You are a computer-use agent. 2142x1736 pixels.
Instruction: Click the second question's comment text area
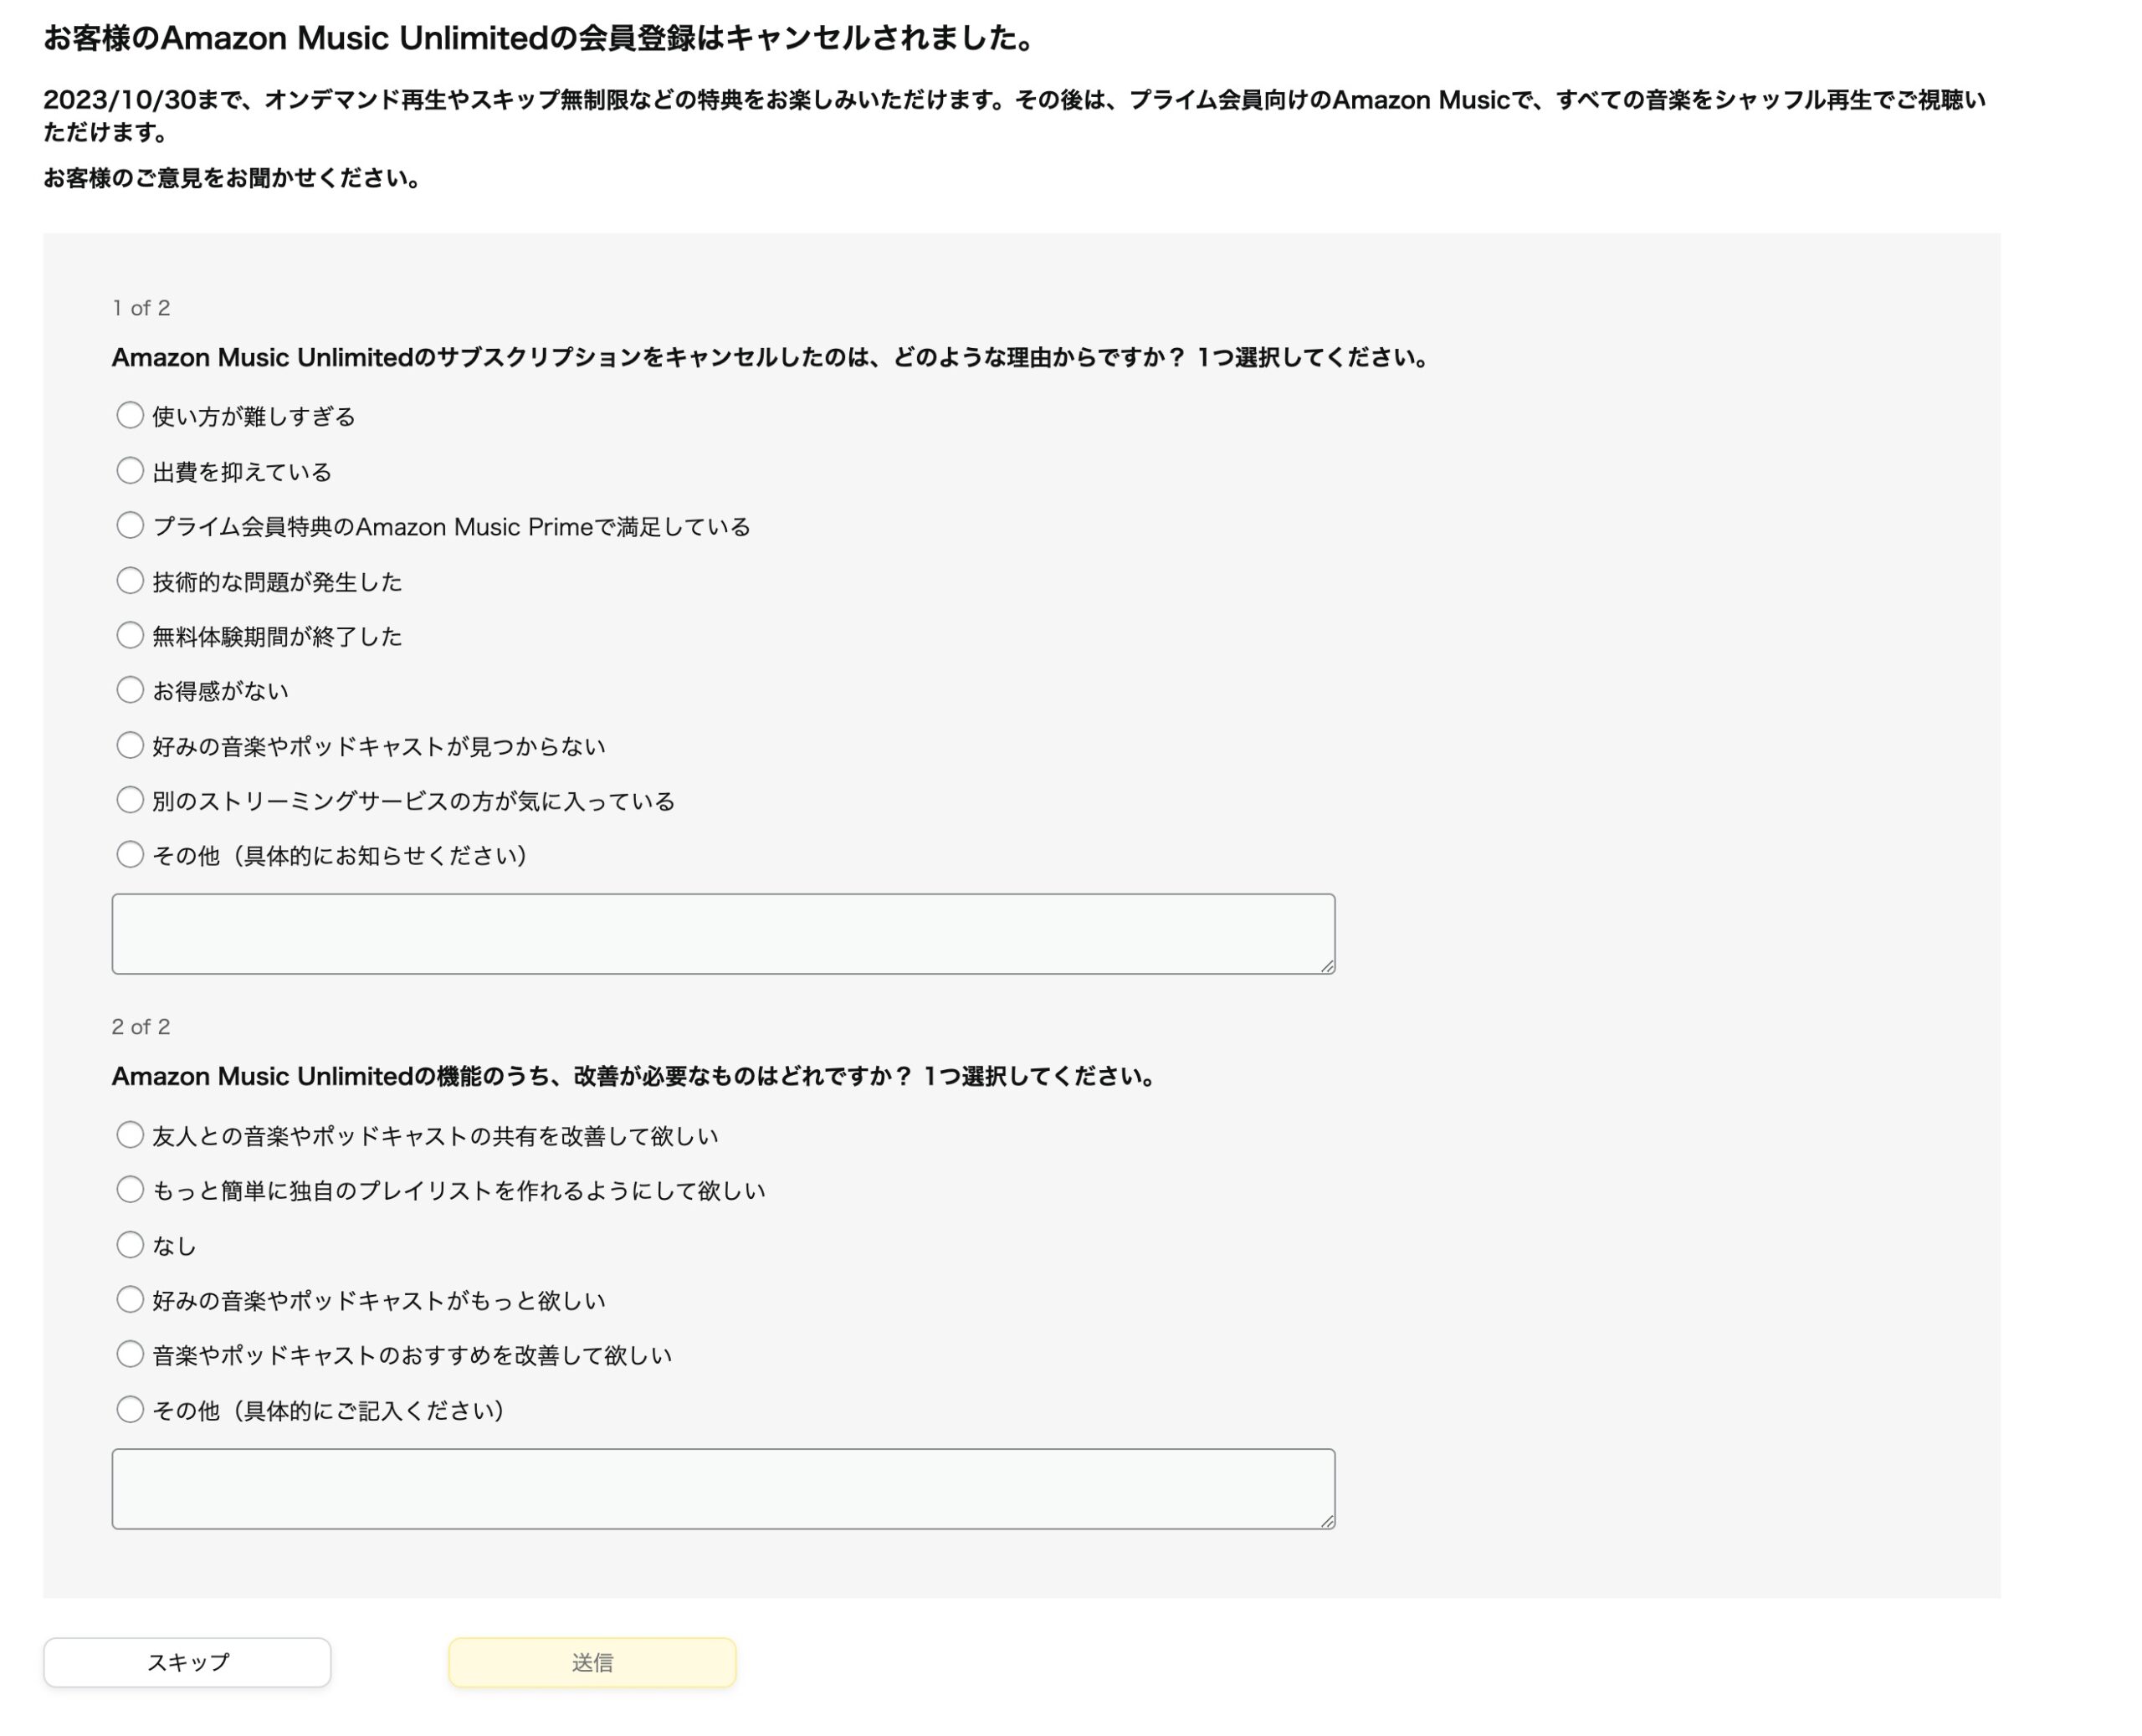point(722,1488)
